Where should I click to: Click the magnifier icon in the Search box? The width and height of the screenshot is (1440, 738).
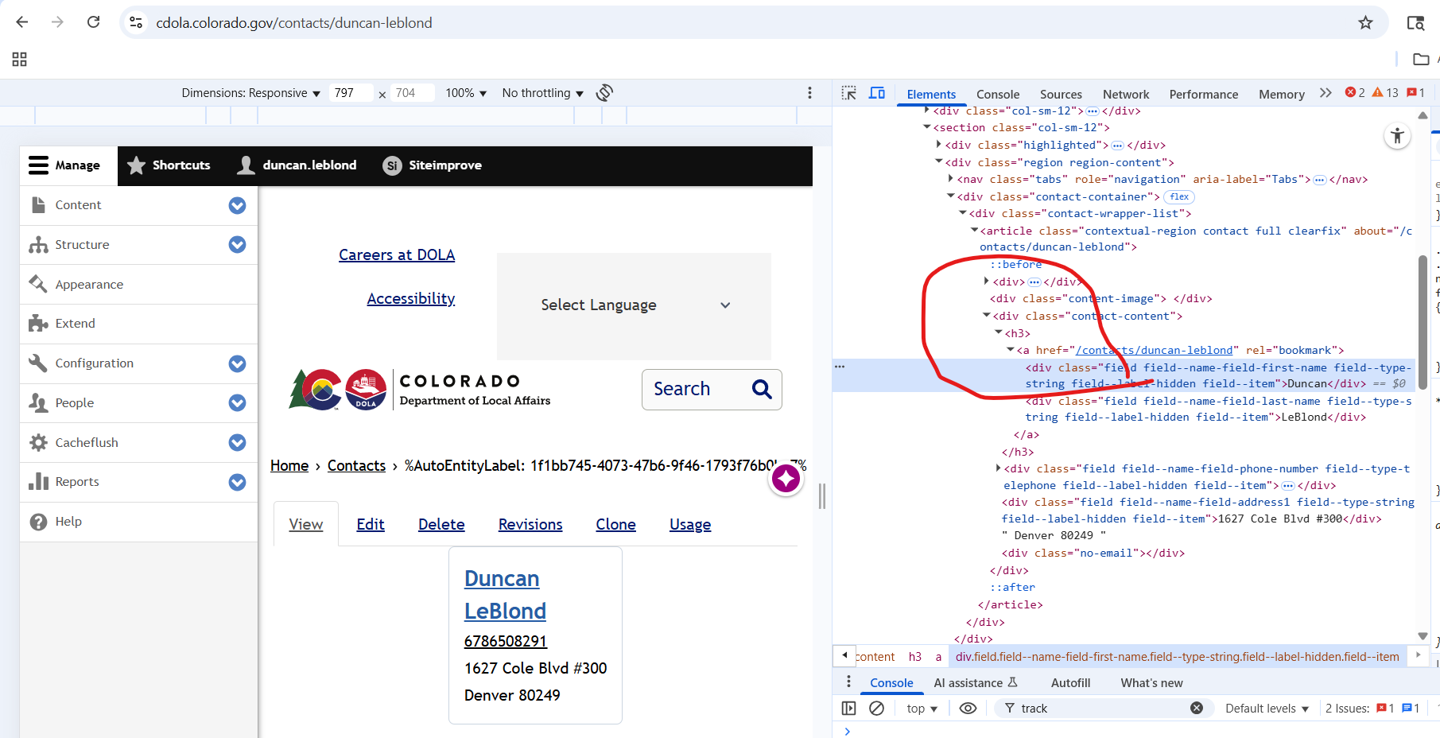[762, 389]
